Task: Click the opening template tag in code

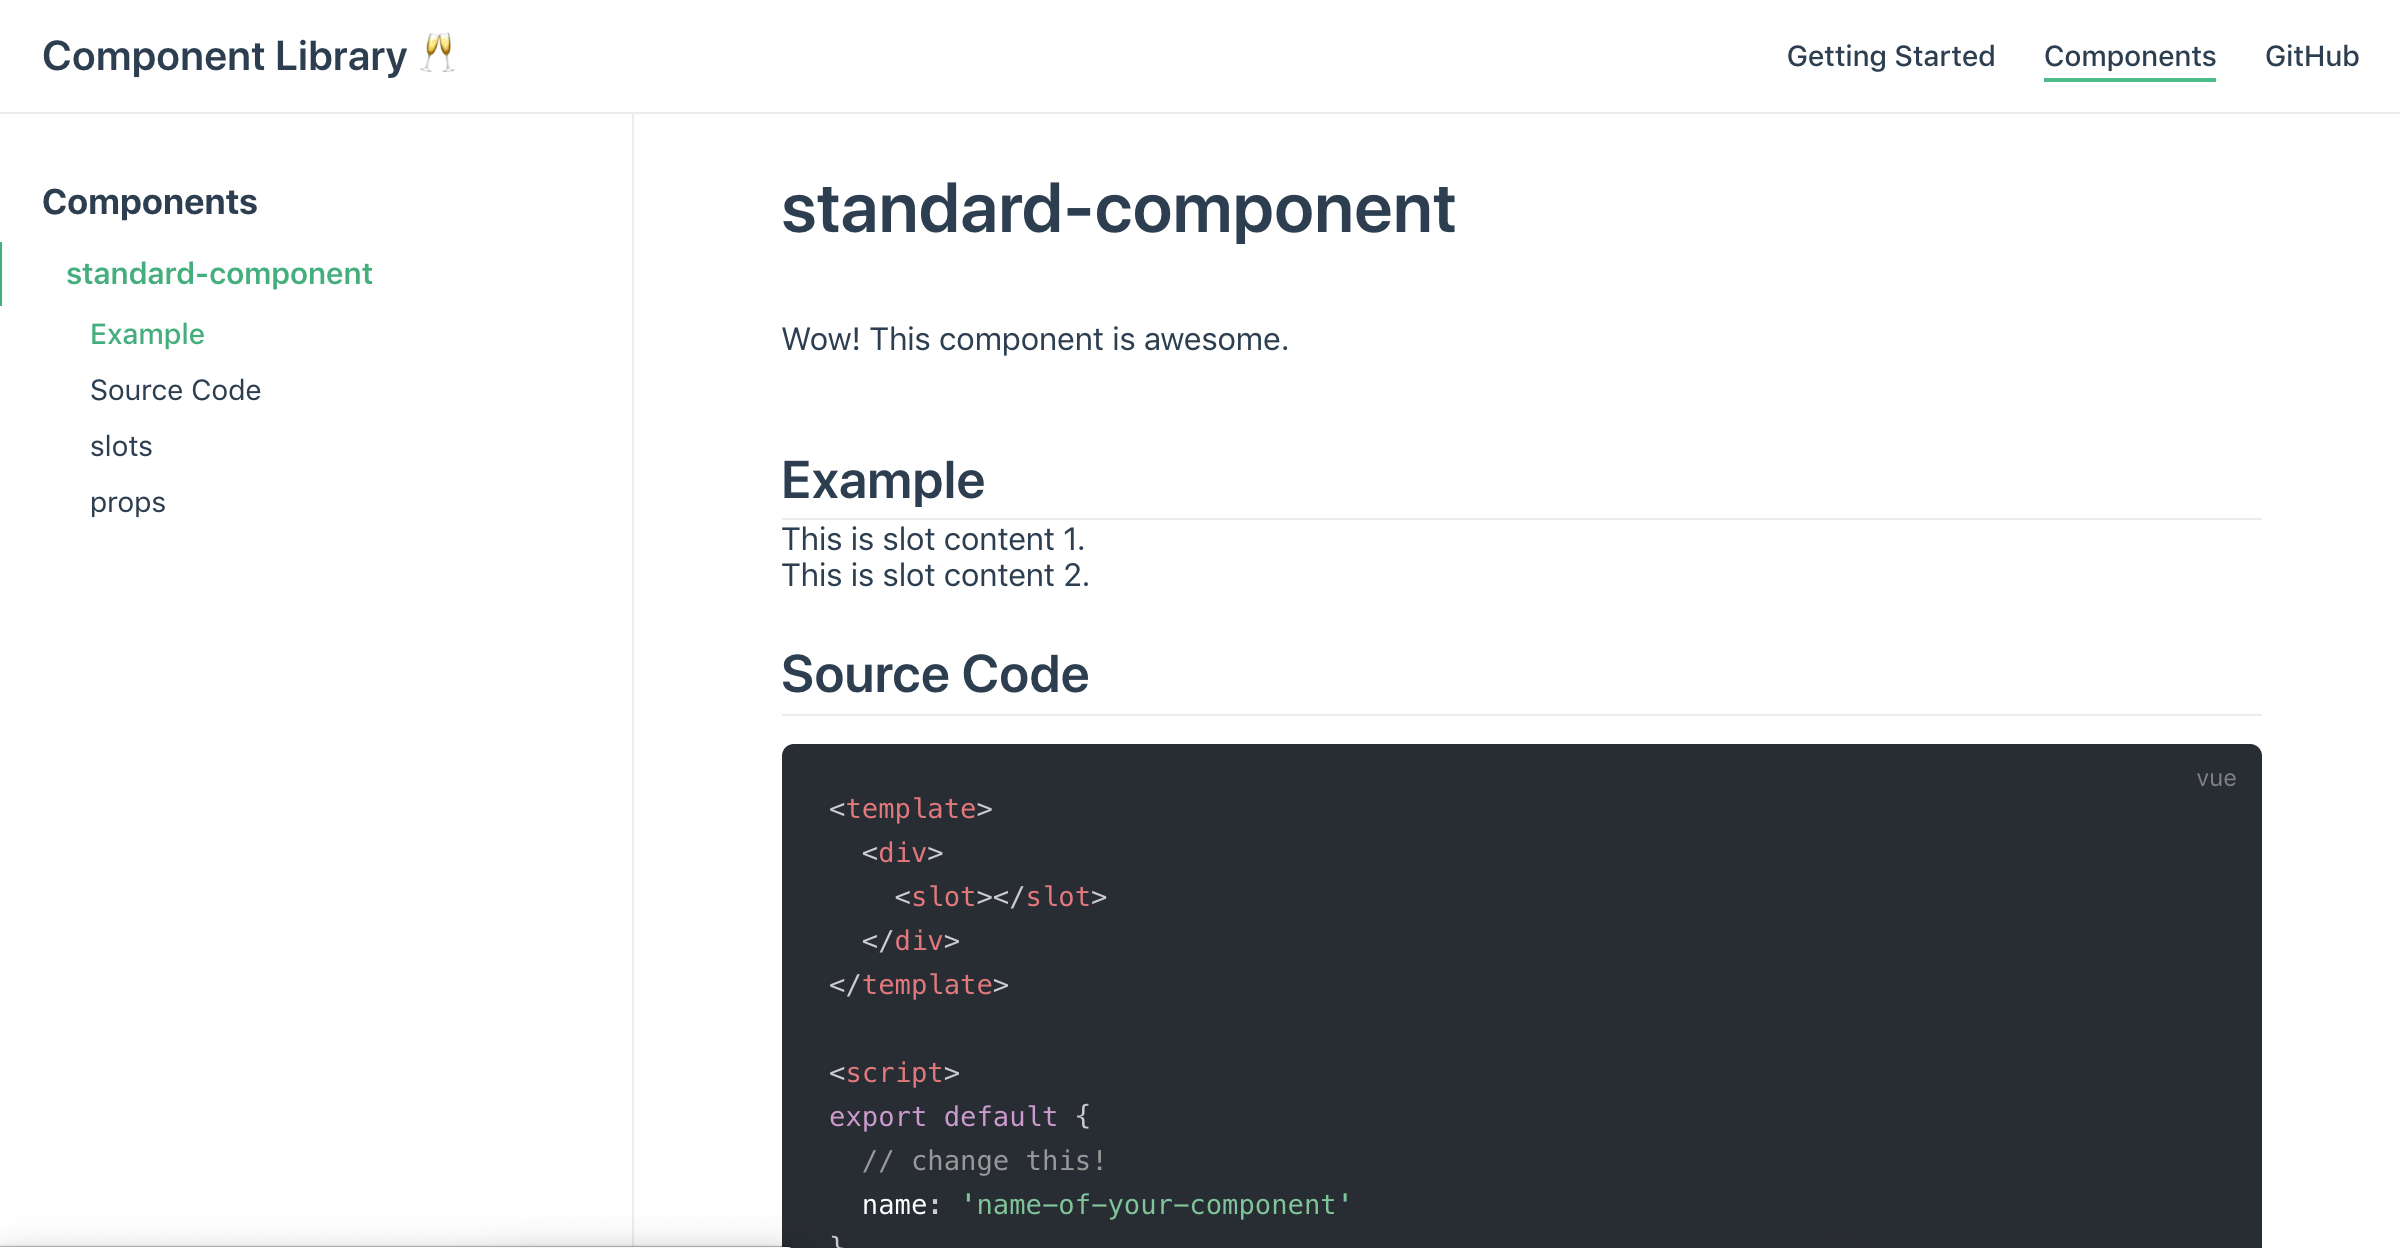Action: 910,809
